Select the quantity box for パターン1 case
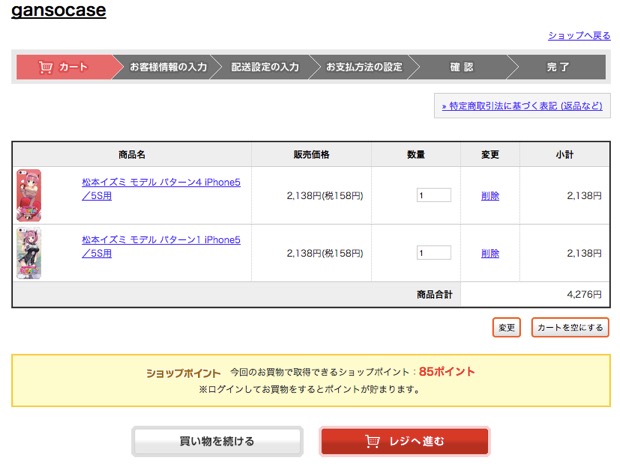The height and width of the screenshot is (467, 620). tap(433, 253)
